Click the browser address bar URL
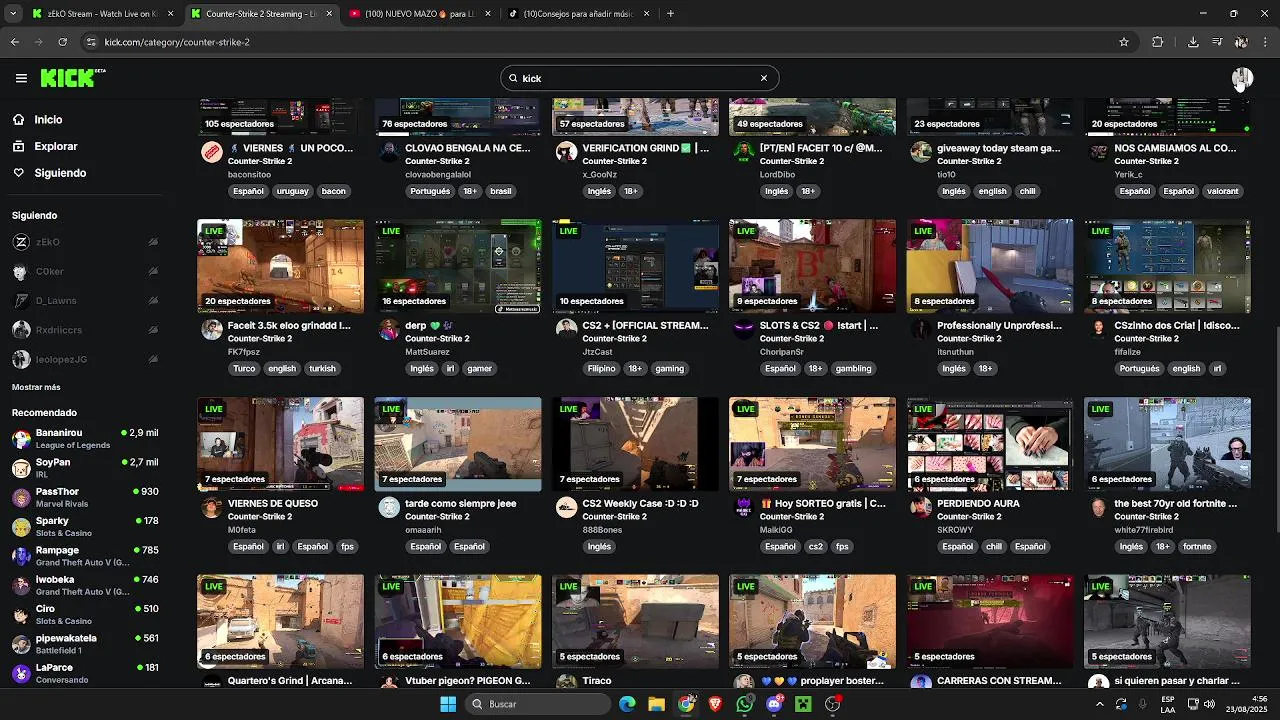Screen dimensions: 1280x720 (177, 42)
